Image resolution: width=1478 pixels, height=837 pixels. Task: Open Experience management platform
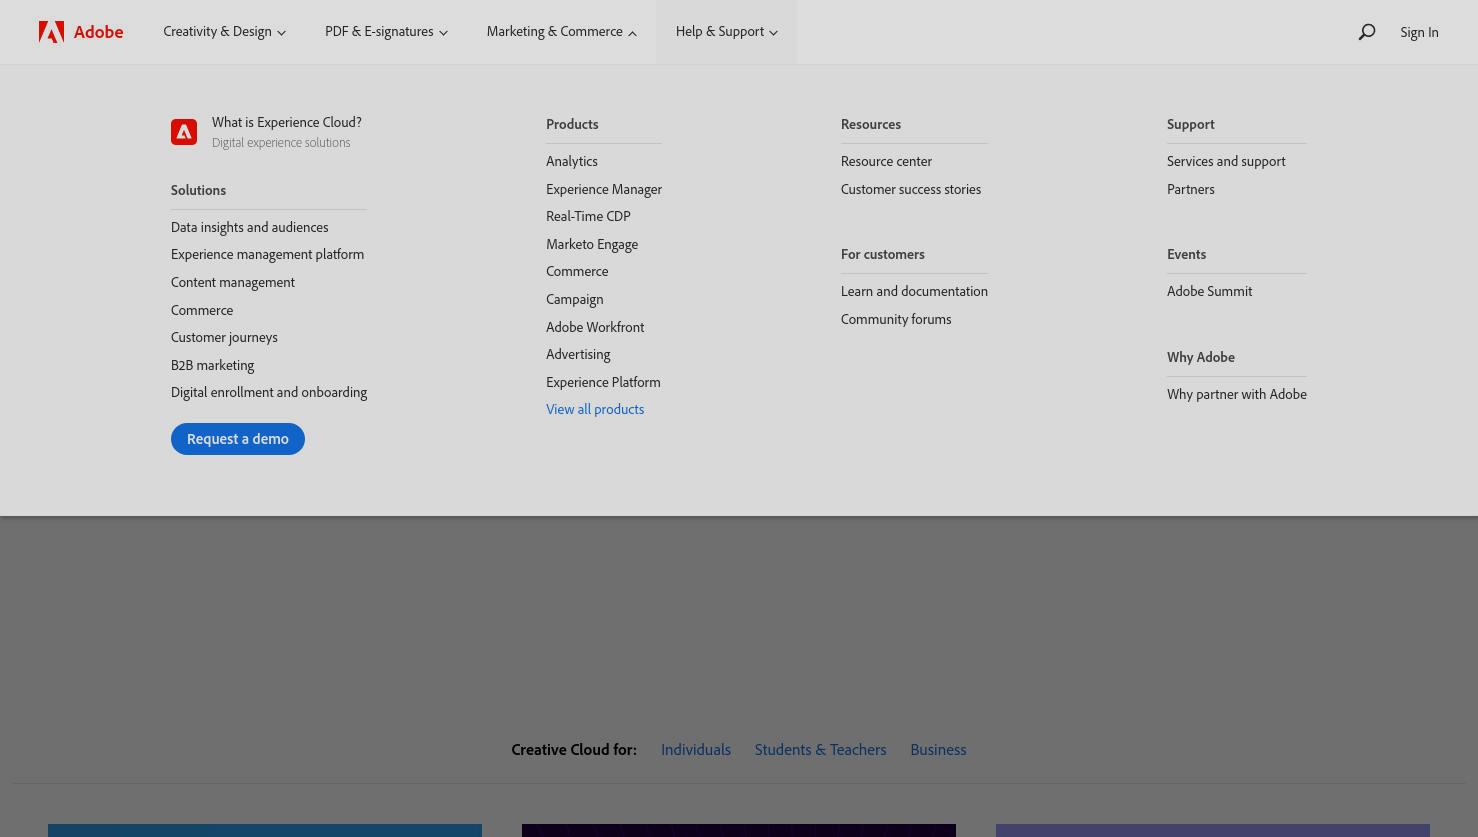(x=267, y=254)
